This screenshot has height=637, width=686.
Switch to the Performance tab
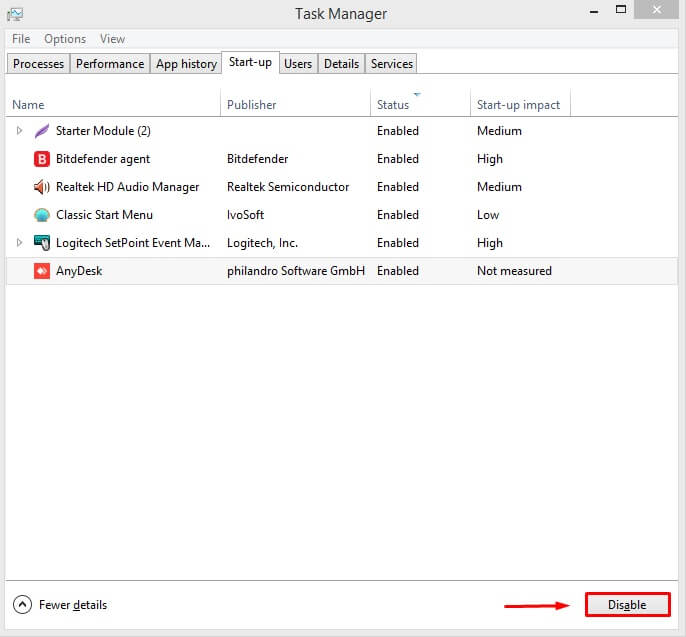coord(110,64)
